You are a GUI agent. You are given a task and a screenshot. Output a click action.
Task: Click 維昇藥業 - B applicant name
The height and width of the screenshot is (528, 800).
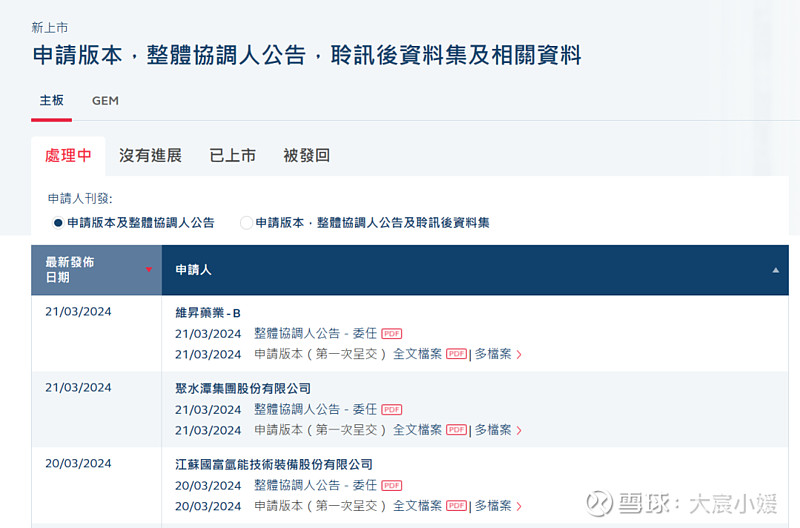coord(208,313)
